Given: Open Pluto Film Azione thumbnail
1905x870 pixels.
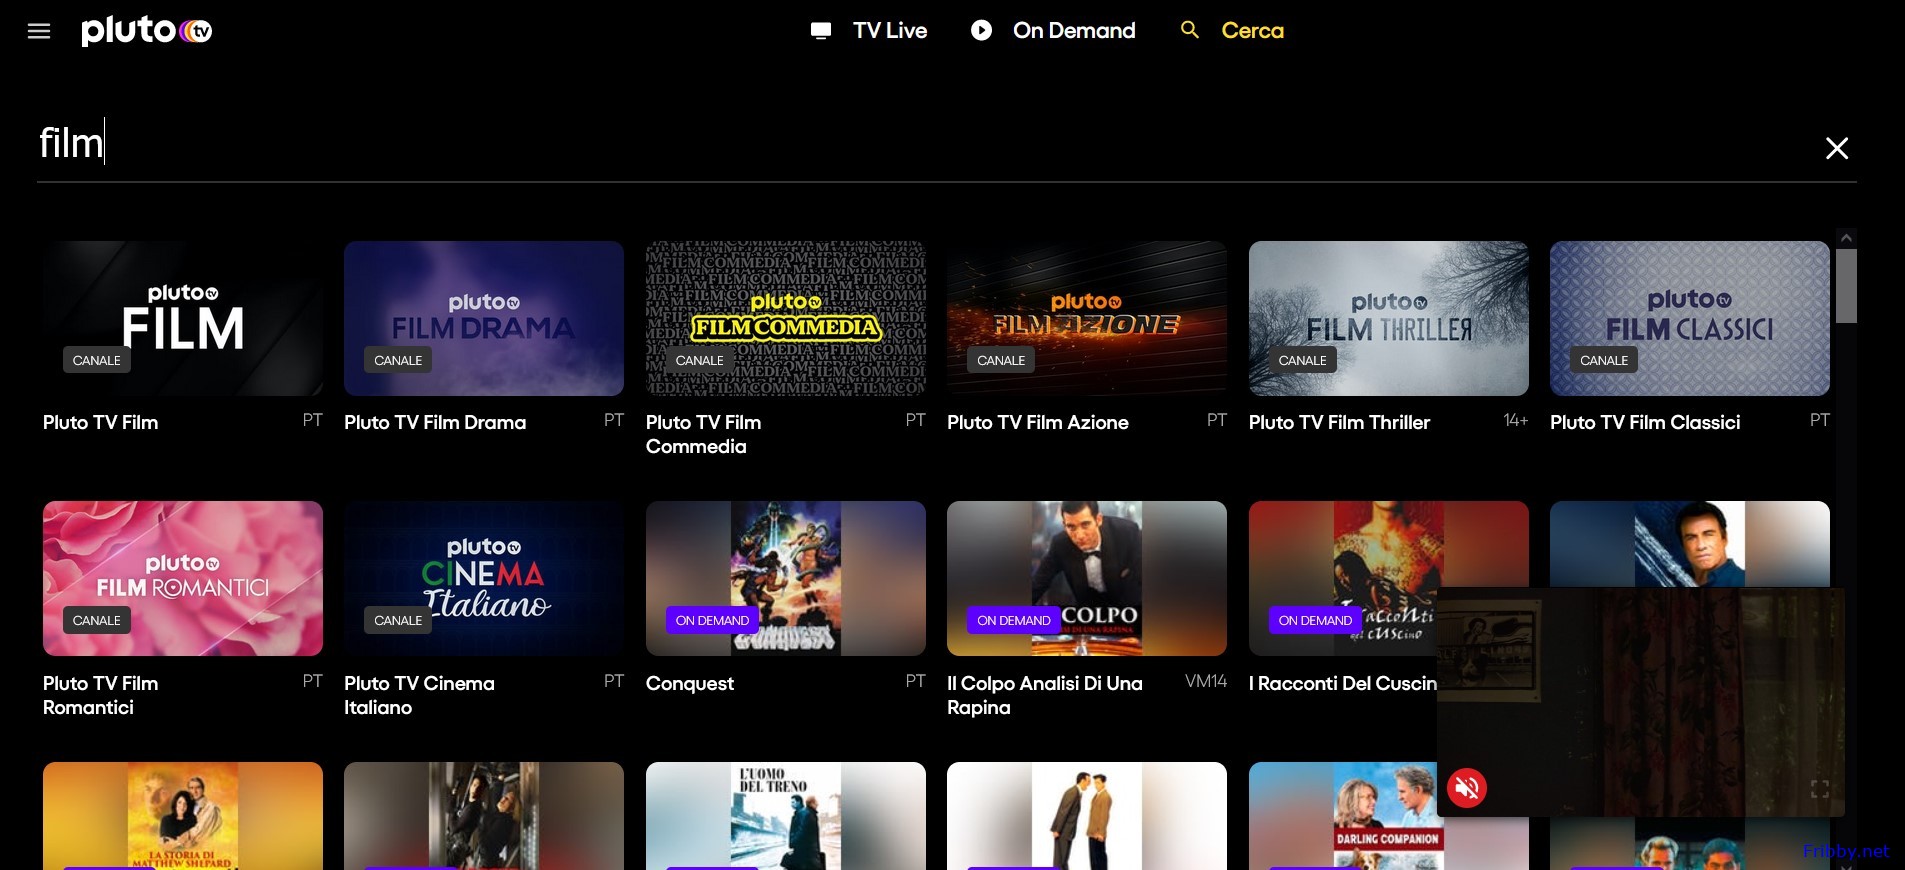Looking at the screenshot, I should 1087,318.
